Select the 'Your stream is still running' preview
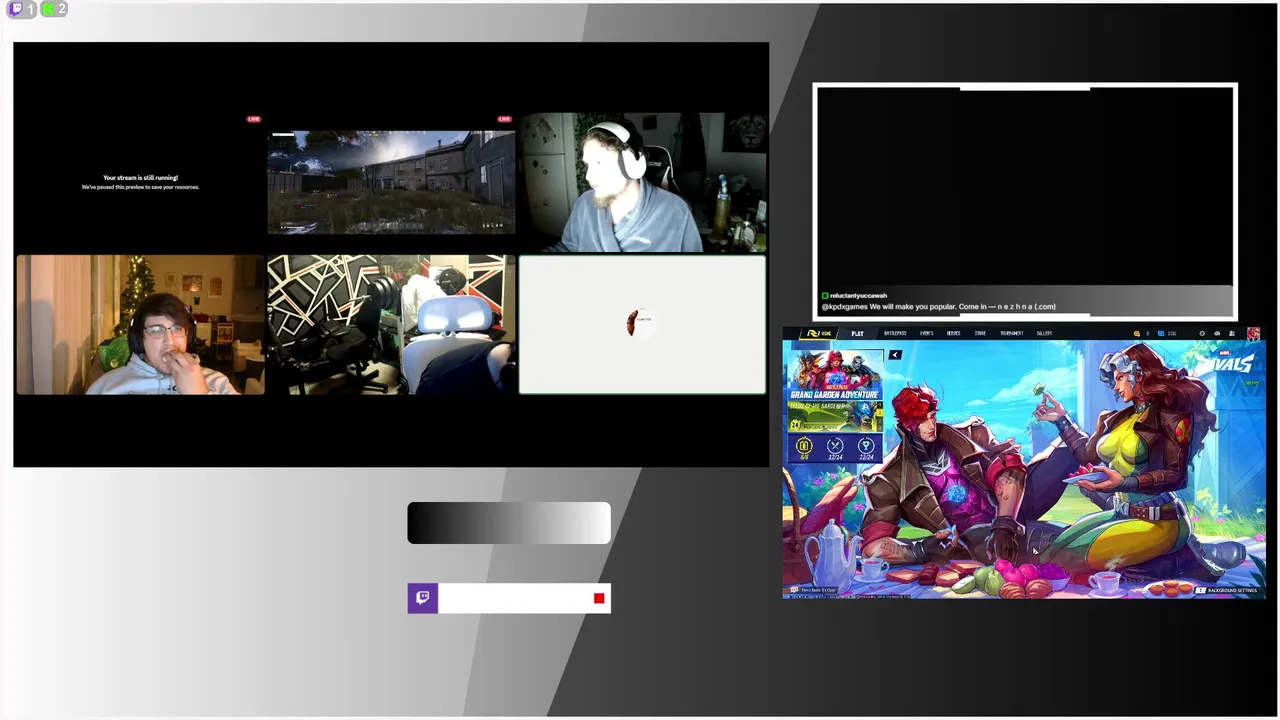The height and width of the screenshot is (720, 1280). [140, 182]
